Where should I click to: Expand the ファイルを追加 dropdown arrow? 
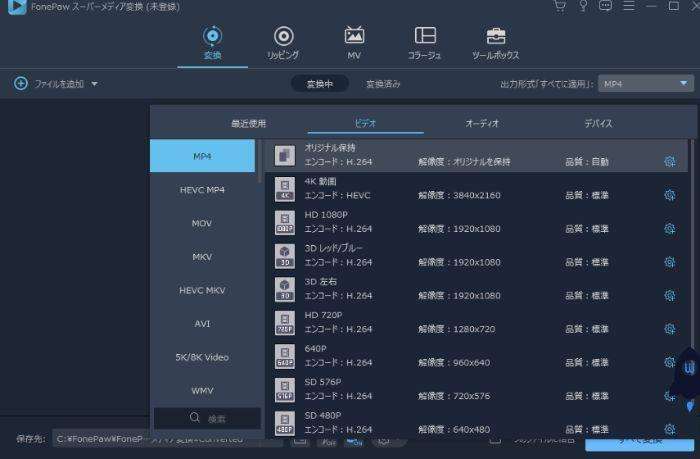(x=94, y=83)
